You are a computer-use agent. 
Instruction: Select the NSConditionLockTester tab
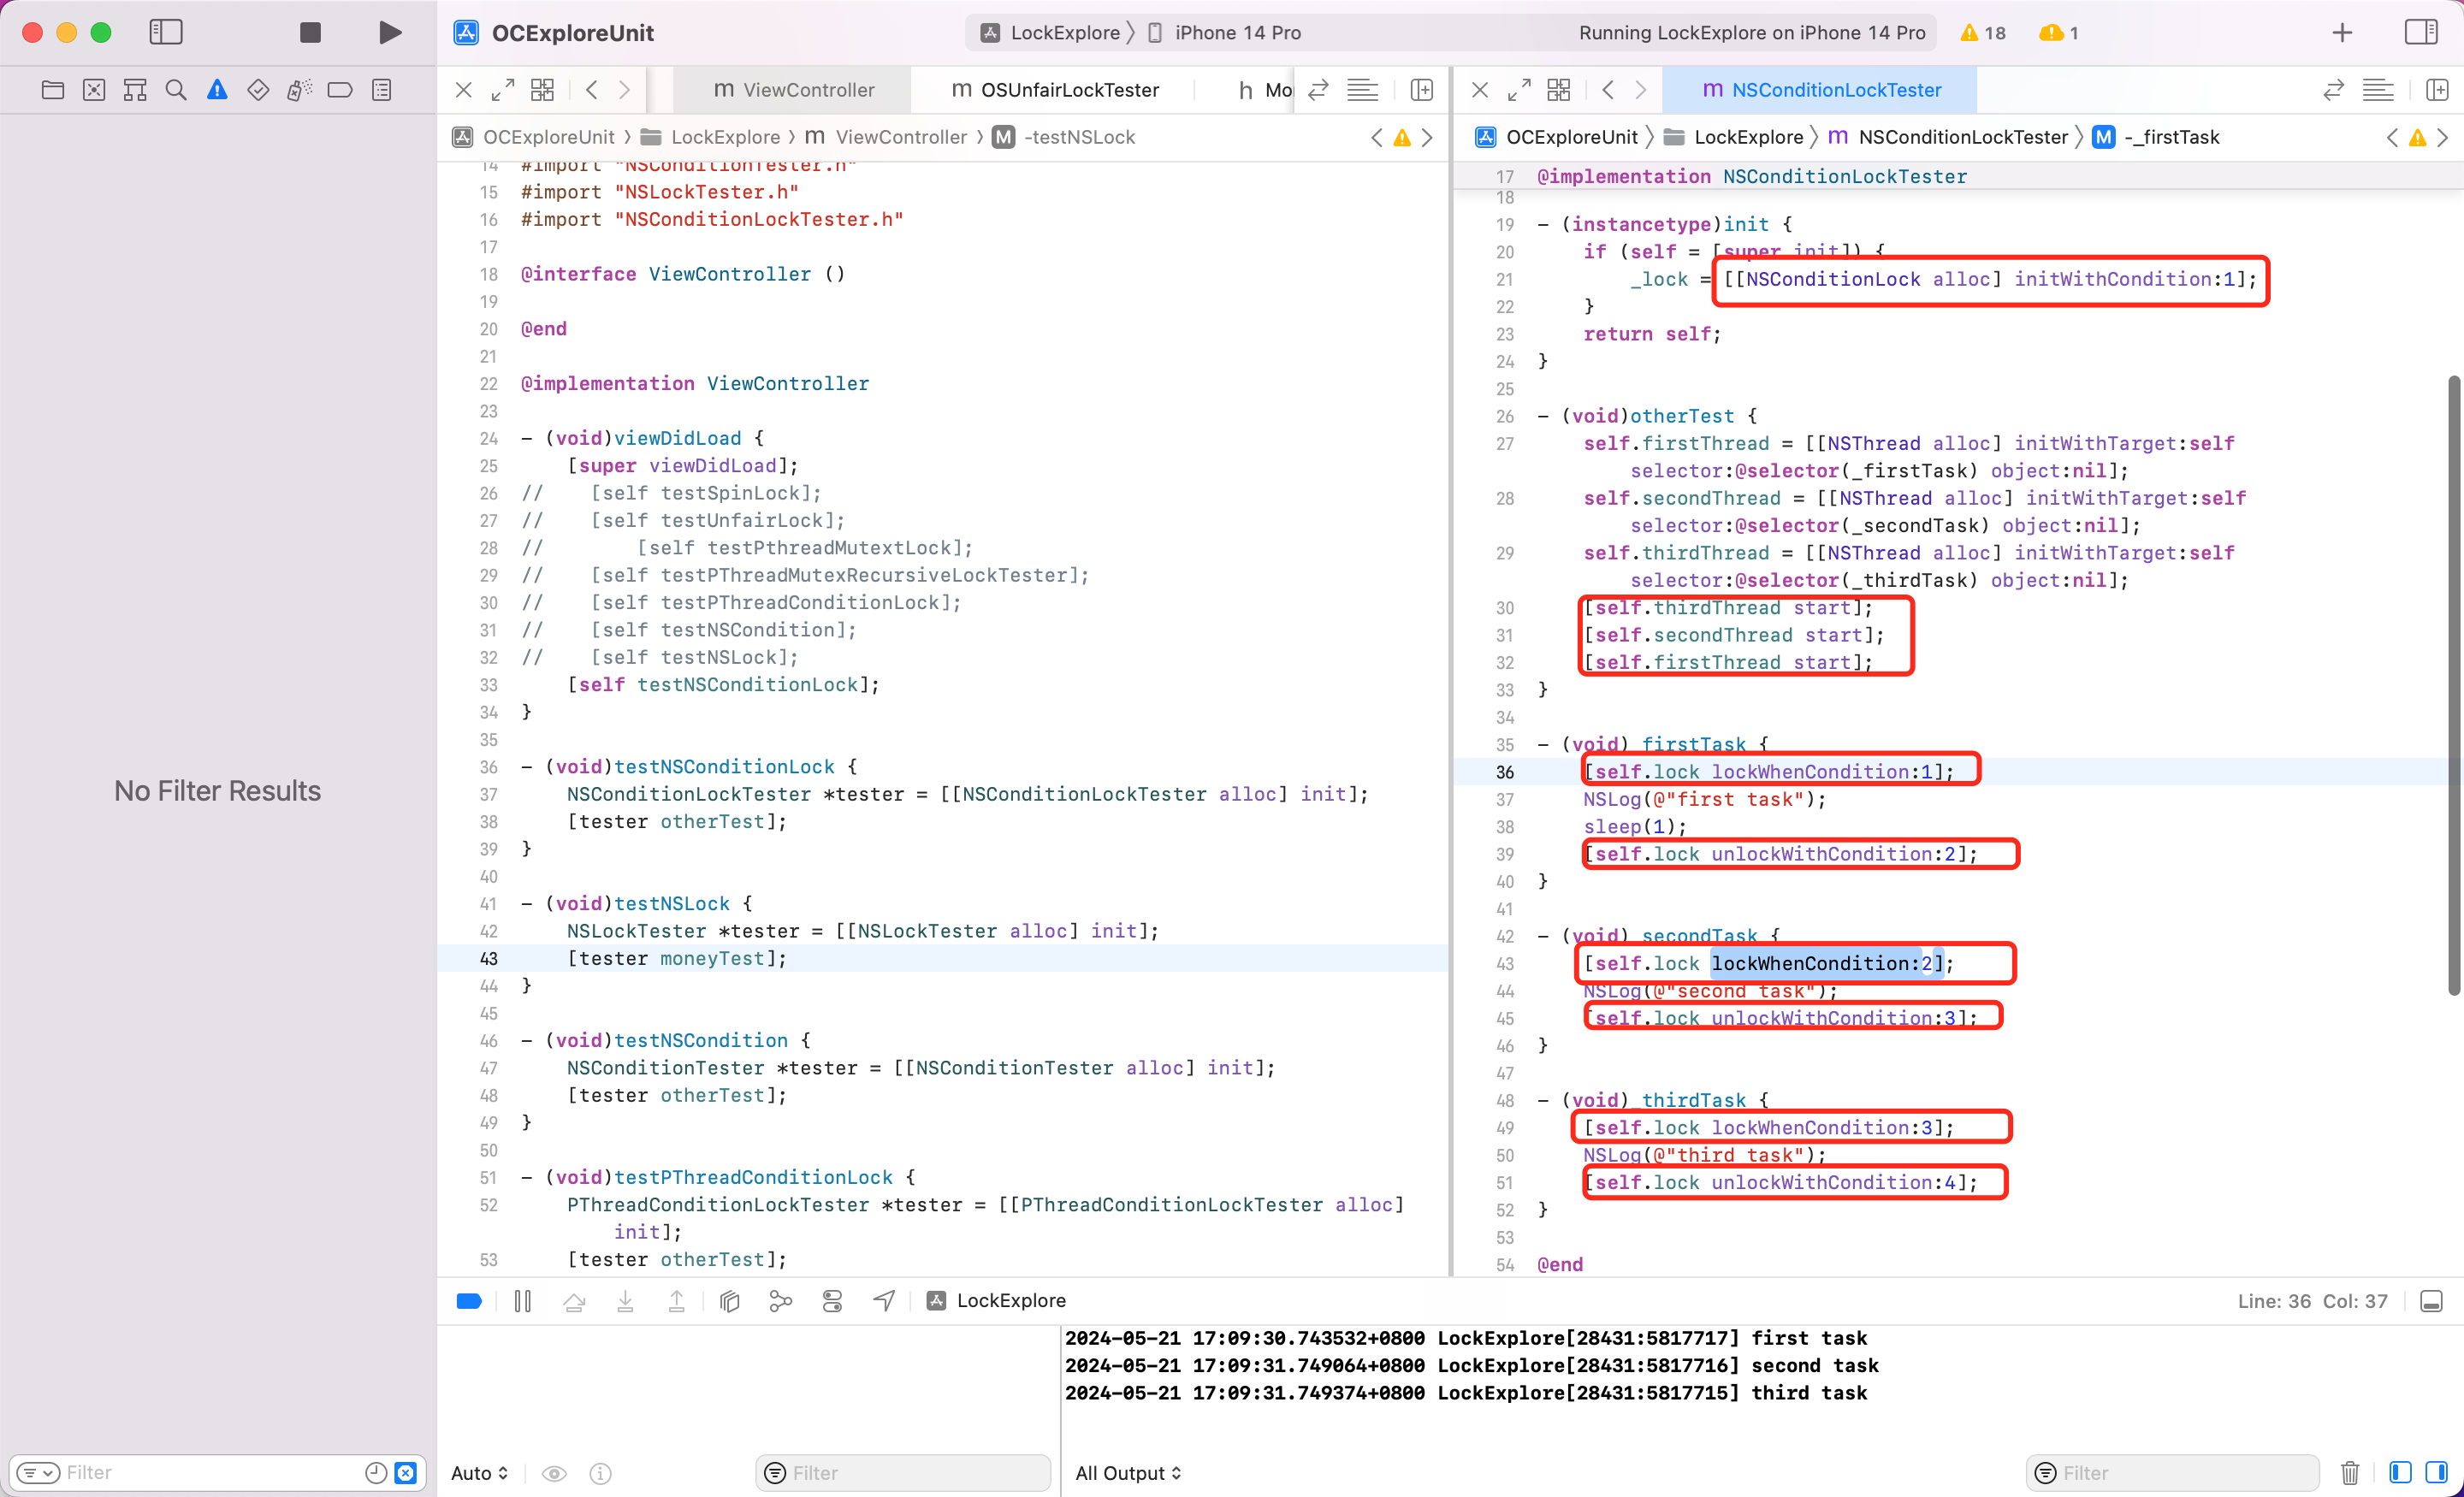[1820, 90]
